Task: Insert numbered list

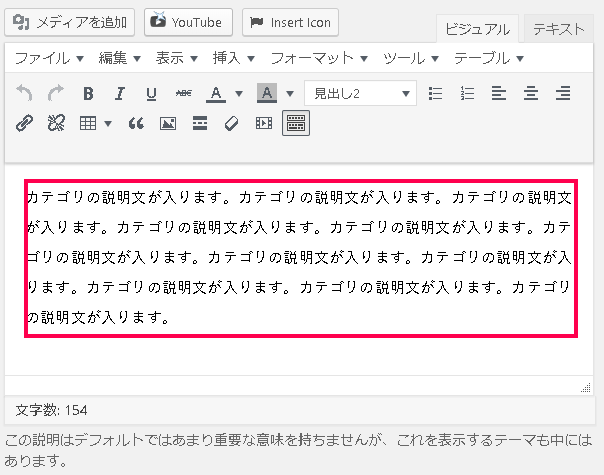Action: point(466,94)
